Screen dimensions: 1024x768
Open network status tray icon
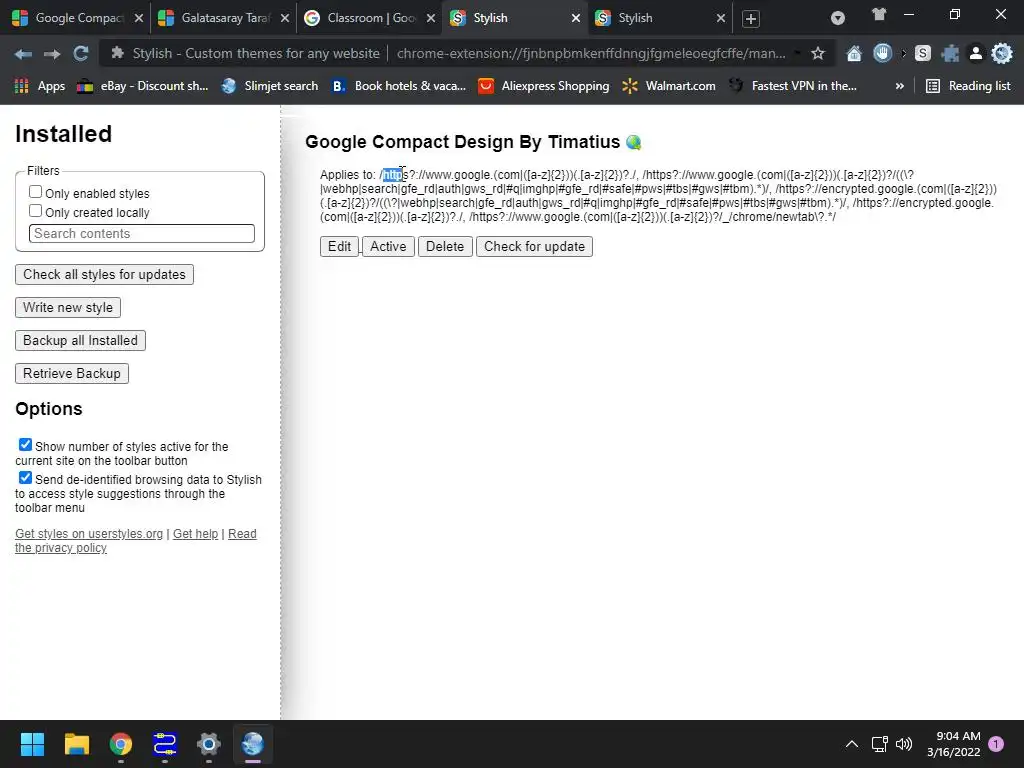coord(879,744)
